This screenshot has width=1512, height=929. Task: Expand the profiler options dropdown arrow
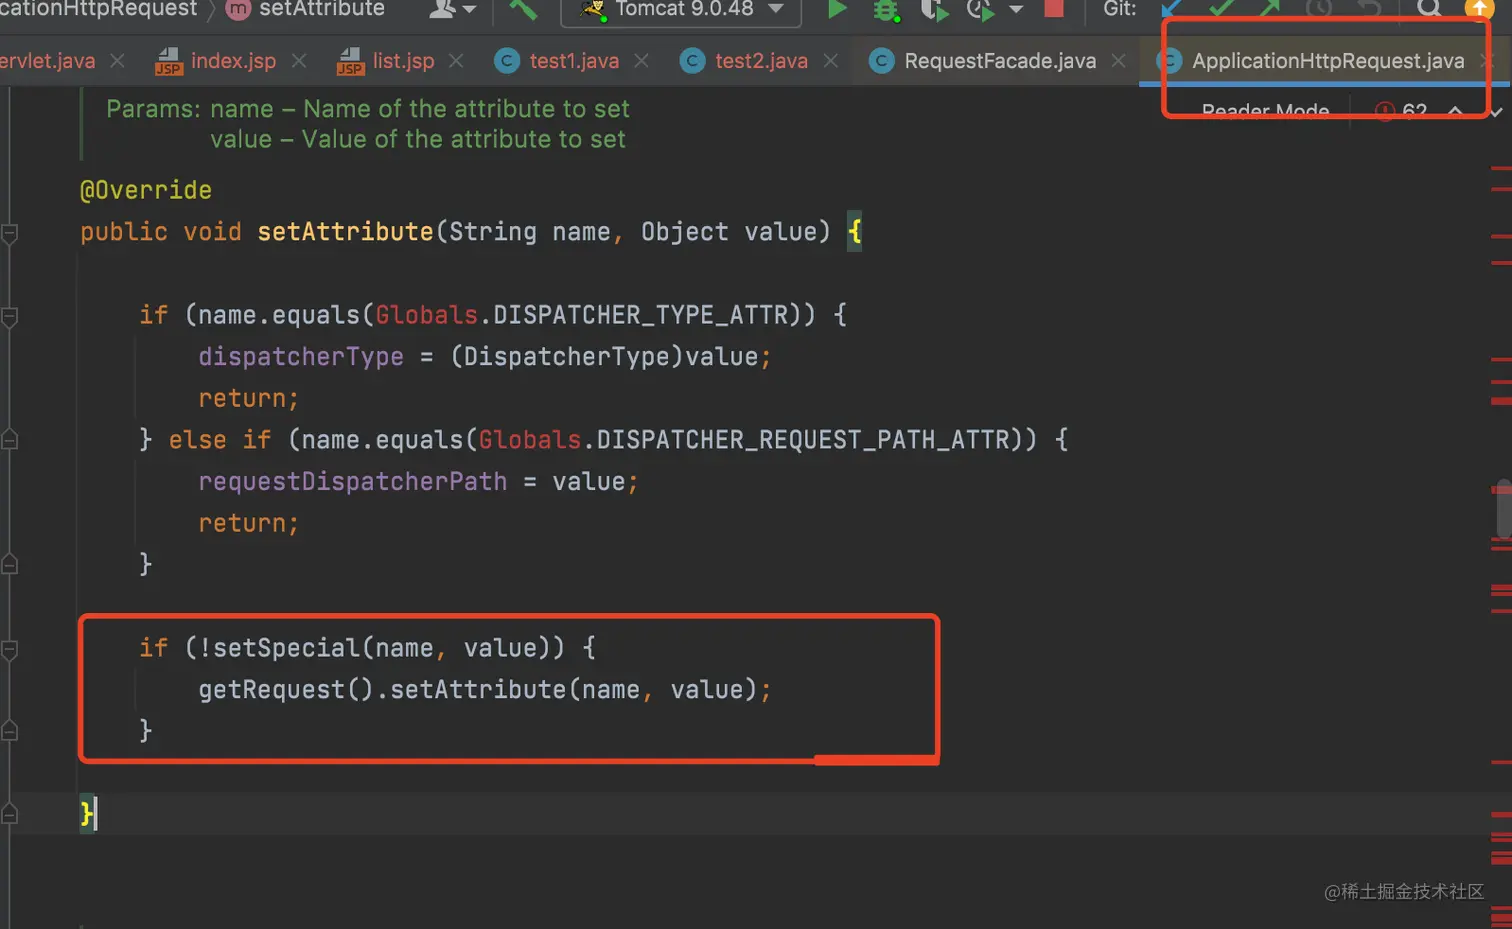tap(1016, 9)
